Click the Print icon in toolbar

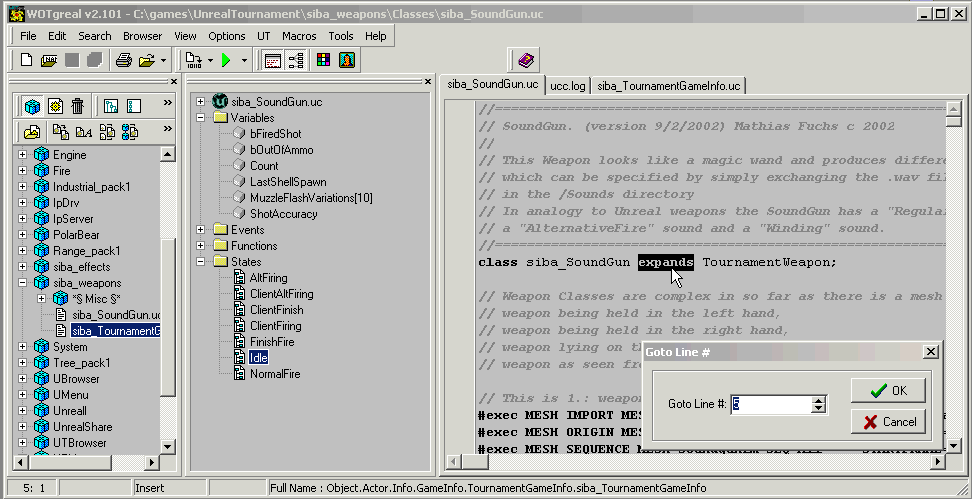coord(124,61)
